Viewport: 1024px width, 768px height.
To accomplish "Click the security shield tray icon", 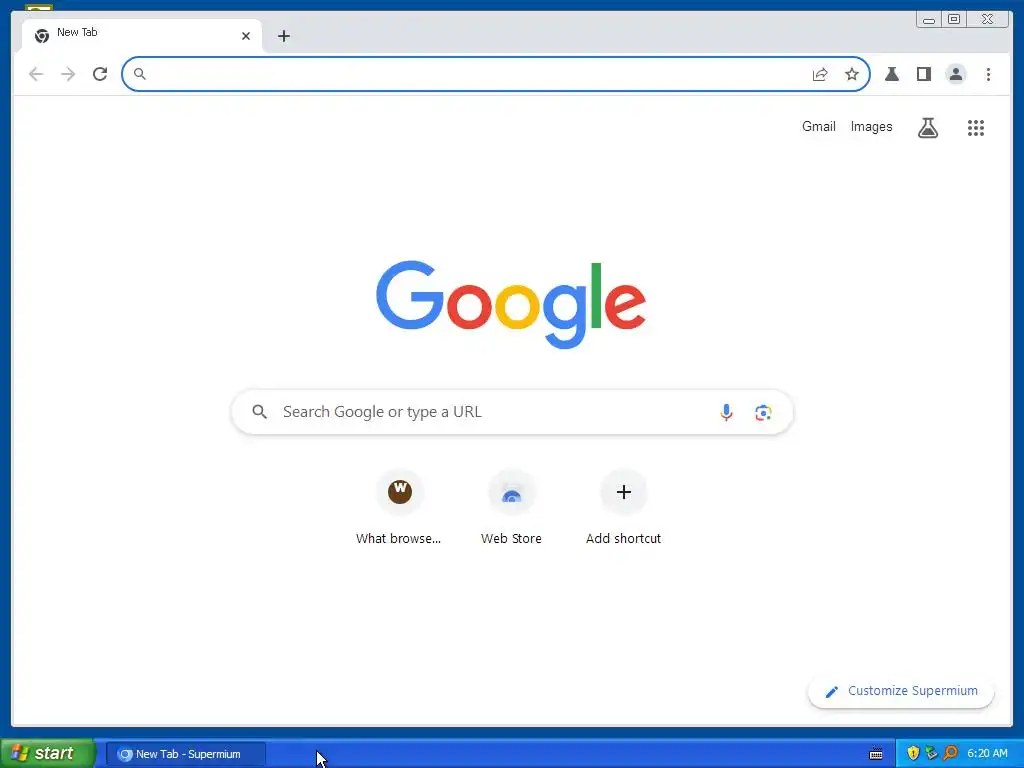I will 913,753.
